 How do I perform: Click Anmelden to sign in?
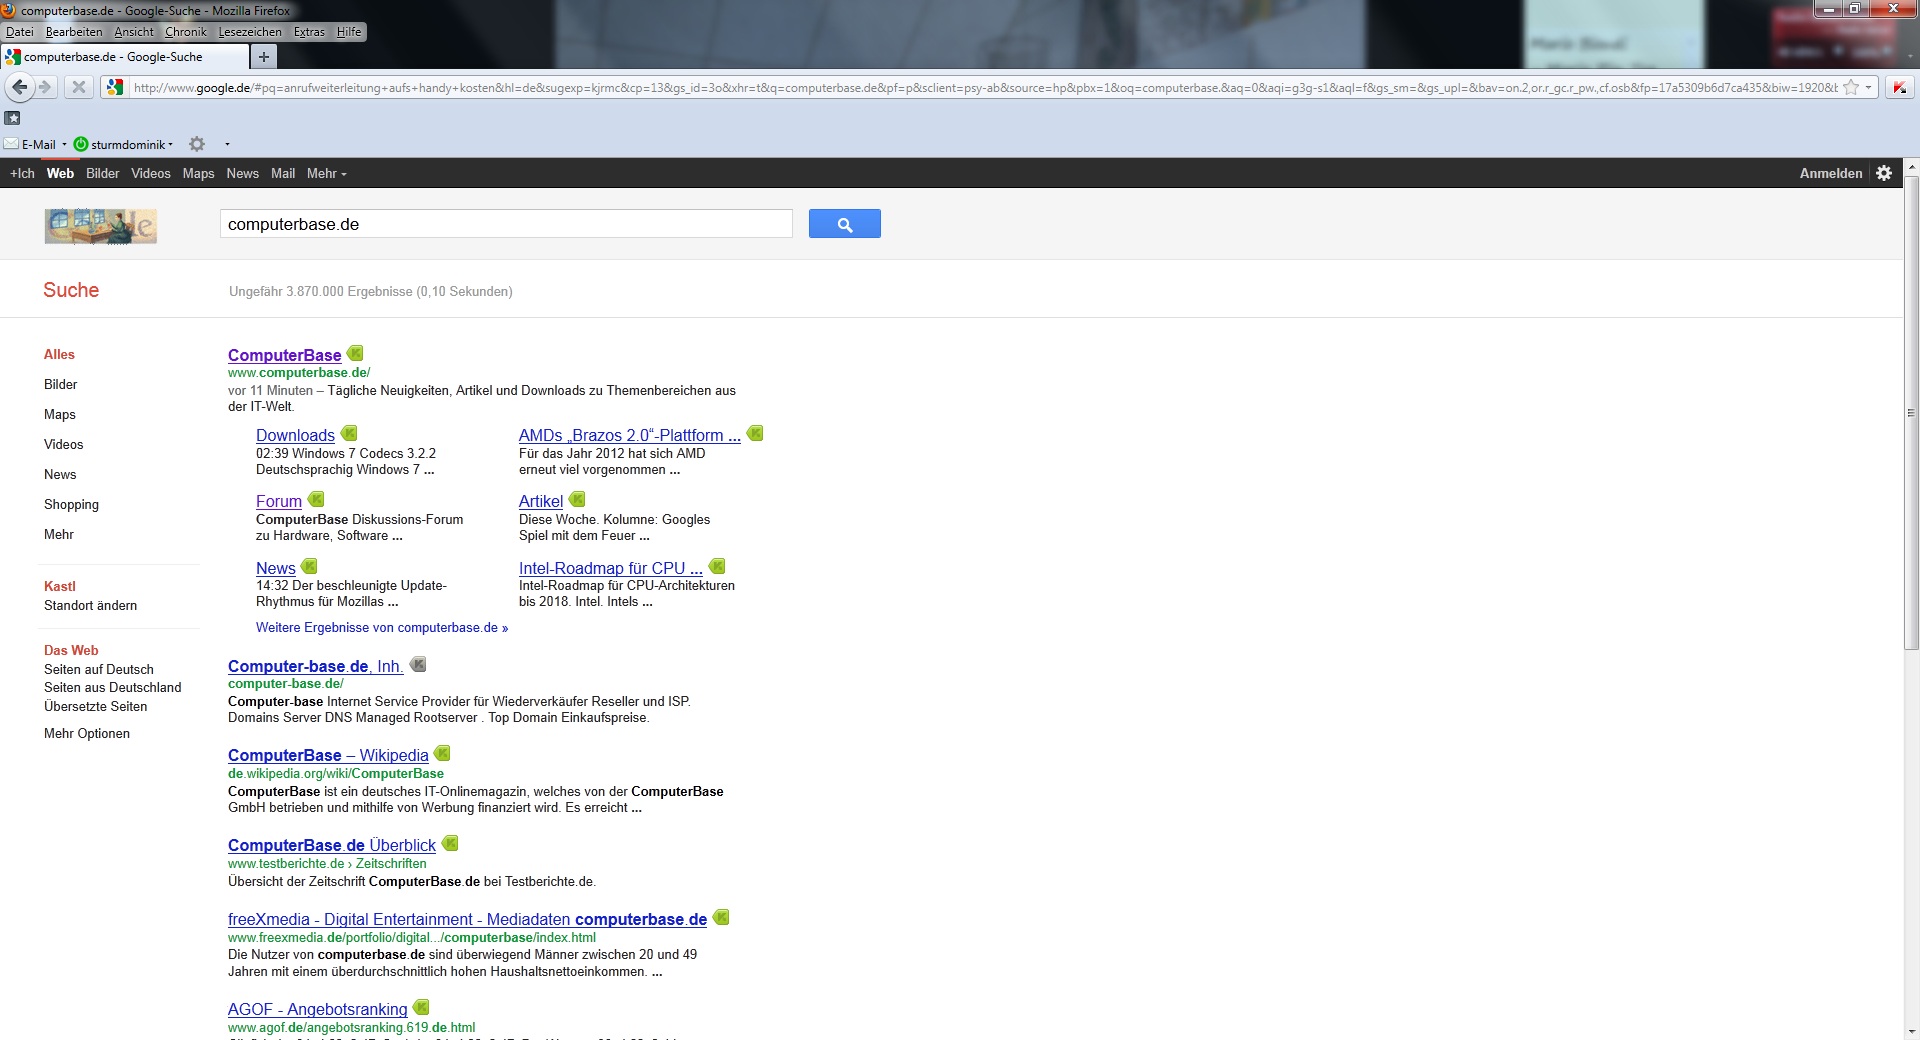[x=1831, y=173]
